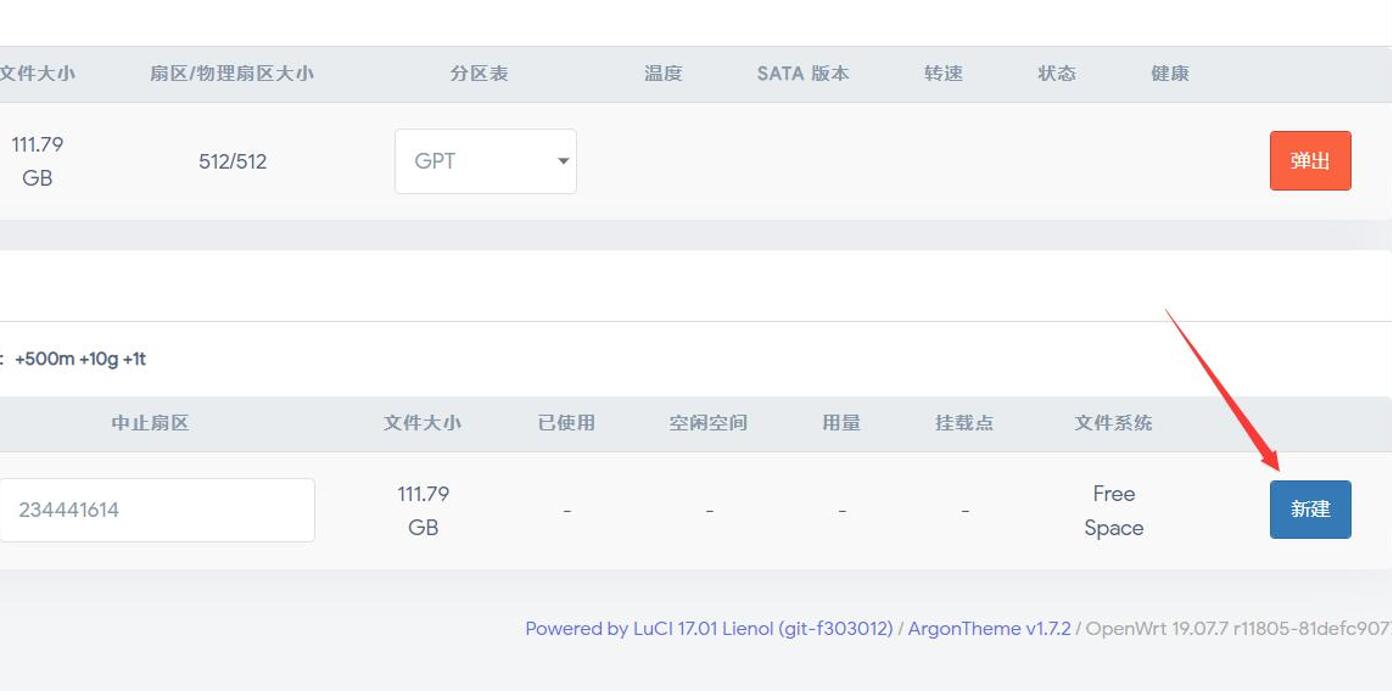Viewport: 1392px width, 691px height.
Task: Click the 扇区/物理扇区大小 column header
Action: click(232, 74)
